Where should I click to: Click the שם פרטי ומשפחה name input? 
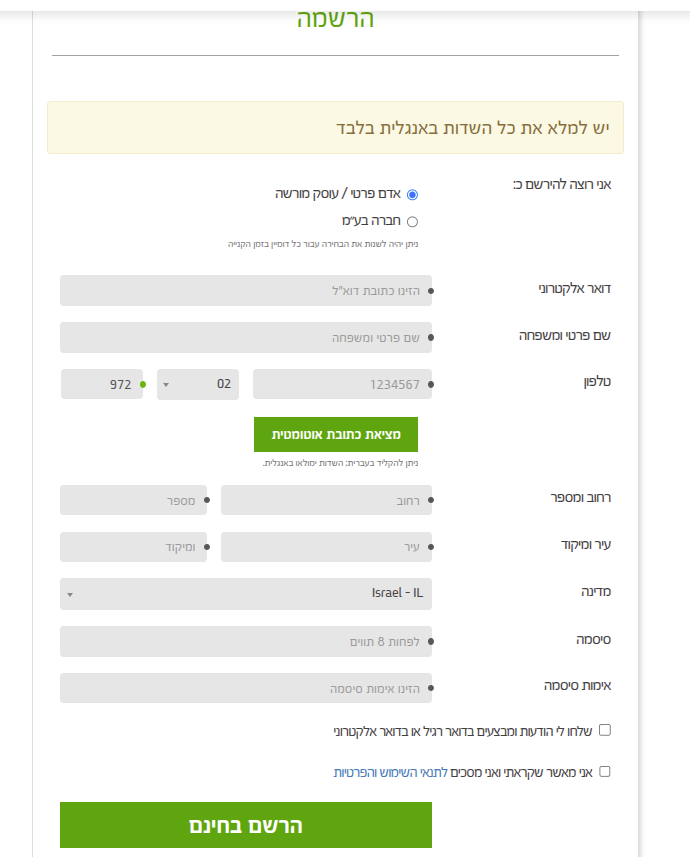click(x=246, y=337)
